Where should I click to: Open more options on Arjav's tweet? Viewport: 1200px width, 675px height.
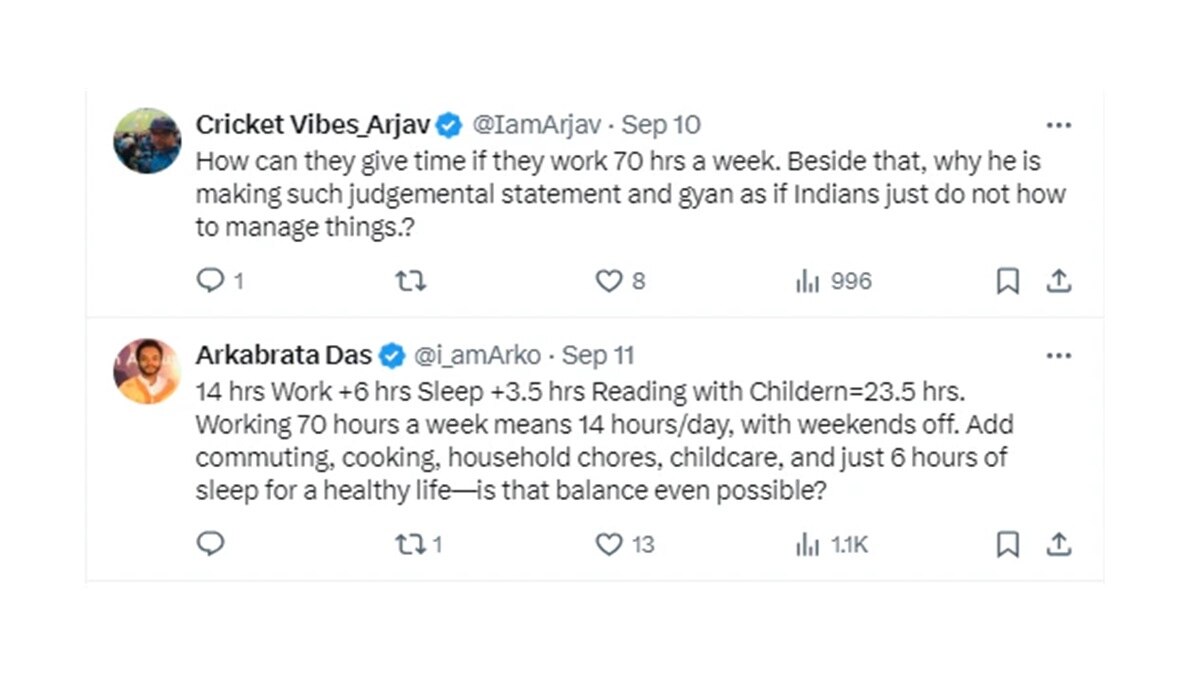(x=1058, y=126)
